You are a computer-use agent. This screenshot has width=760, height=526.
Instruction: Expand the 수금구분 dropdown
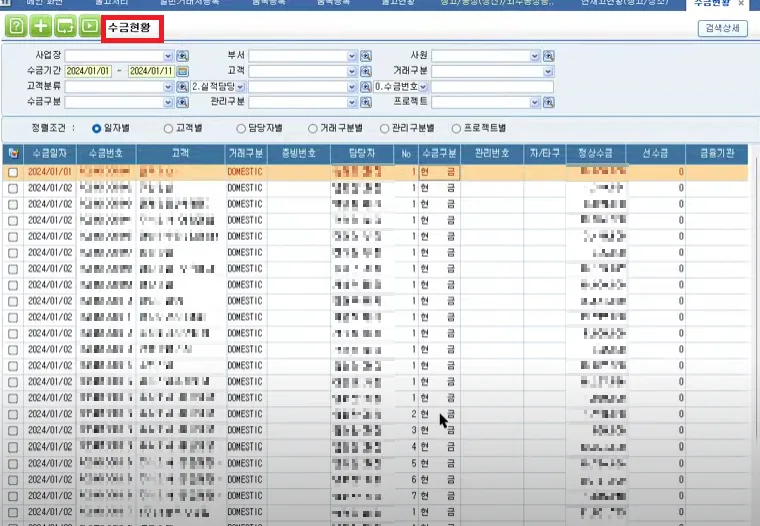click(x=168, y=103)
